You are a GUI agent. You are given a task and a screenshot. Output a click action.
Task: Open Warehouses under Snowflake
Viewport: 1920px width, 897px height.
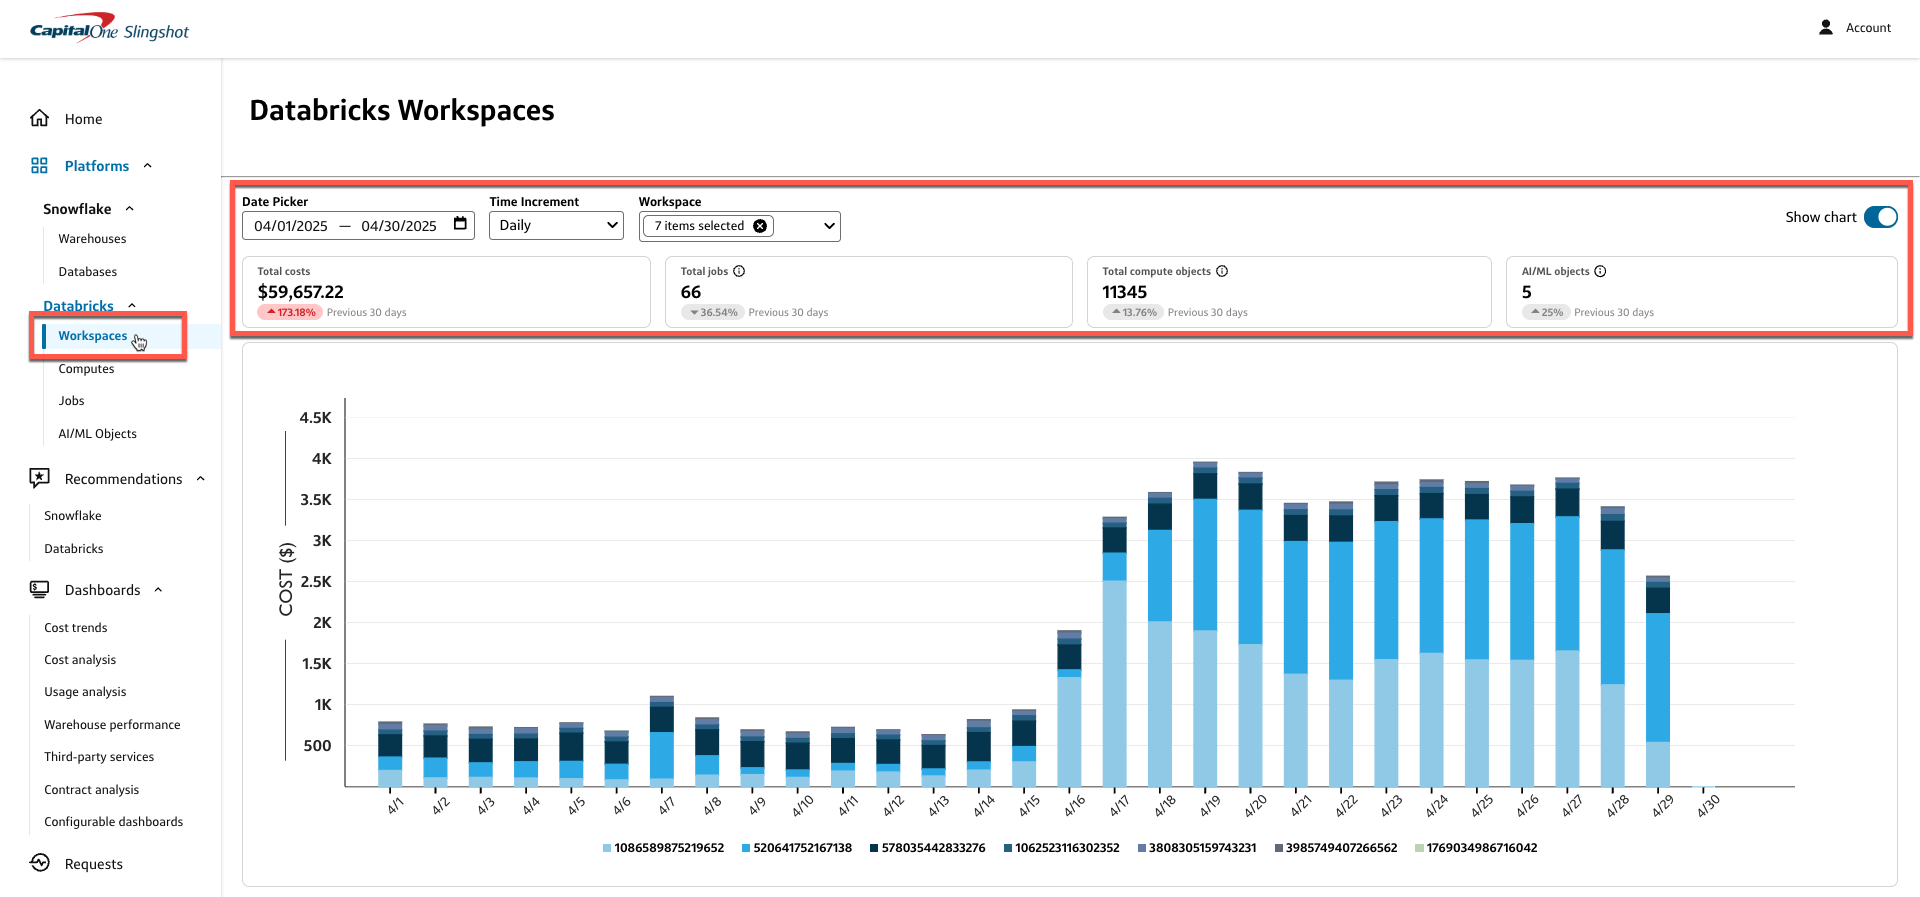[92, 239]
